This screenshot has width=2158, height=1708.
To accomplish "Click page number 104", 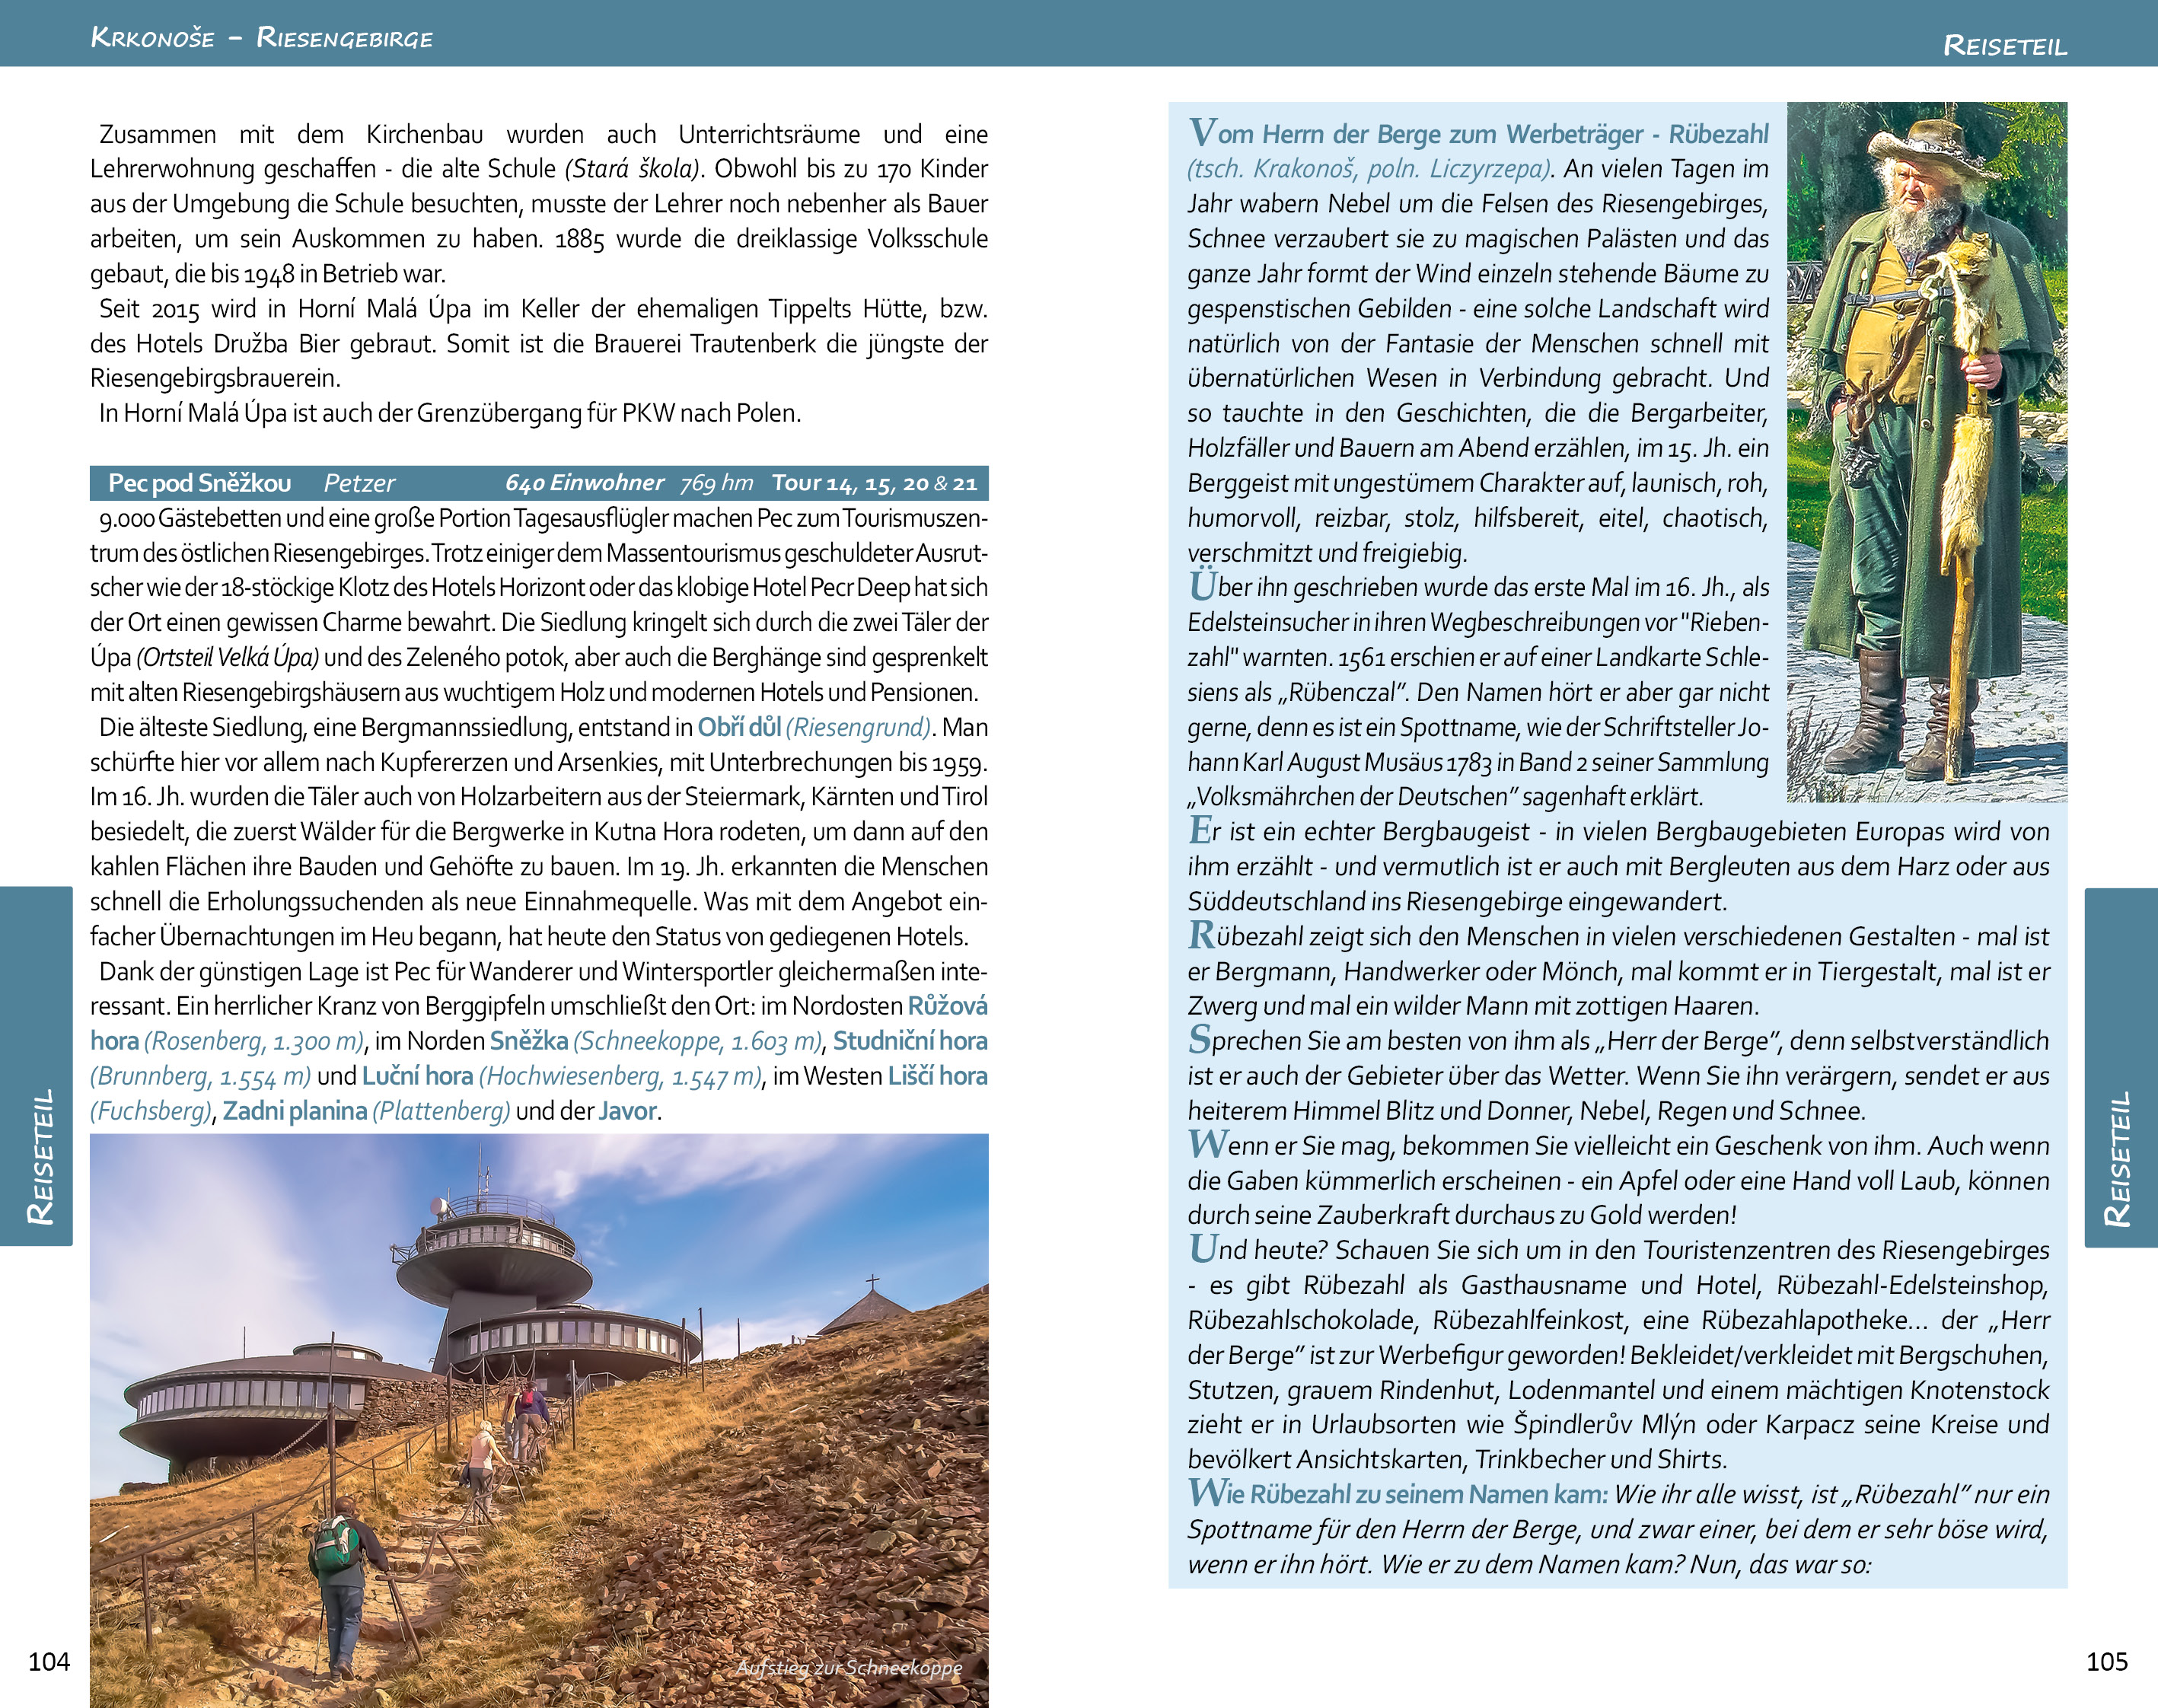I will (x=49, y=1661).
